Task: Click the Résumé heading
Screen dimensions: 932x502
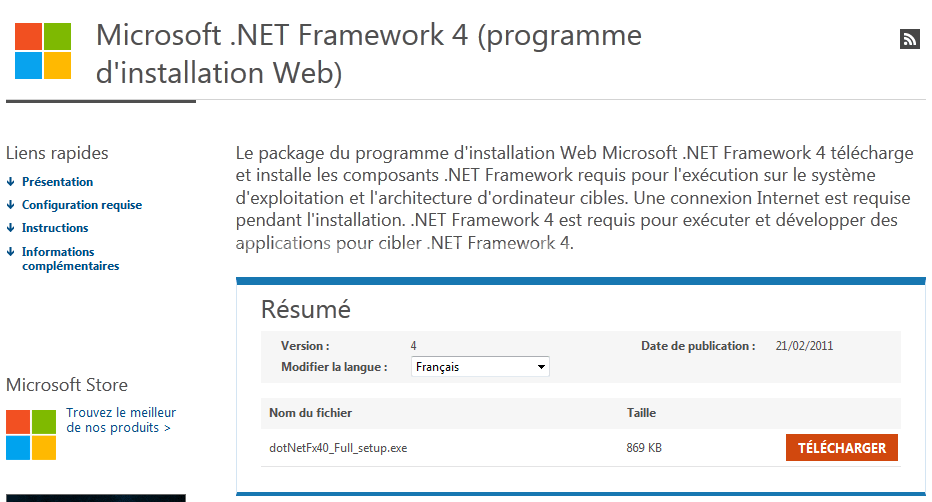Action: coord(306,310)
